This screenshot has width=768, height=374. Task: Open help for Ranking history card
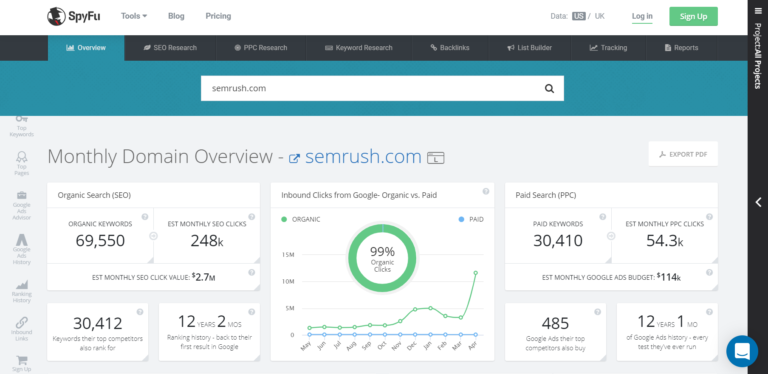(x=251, y=312)
